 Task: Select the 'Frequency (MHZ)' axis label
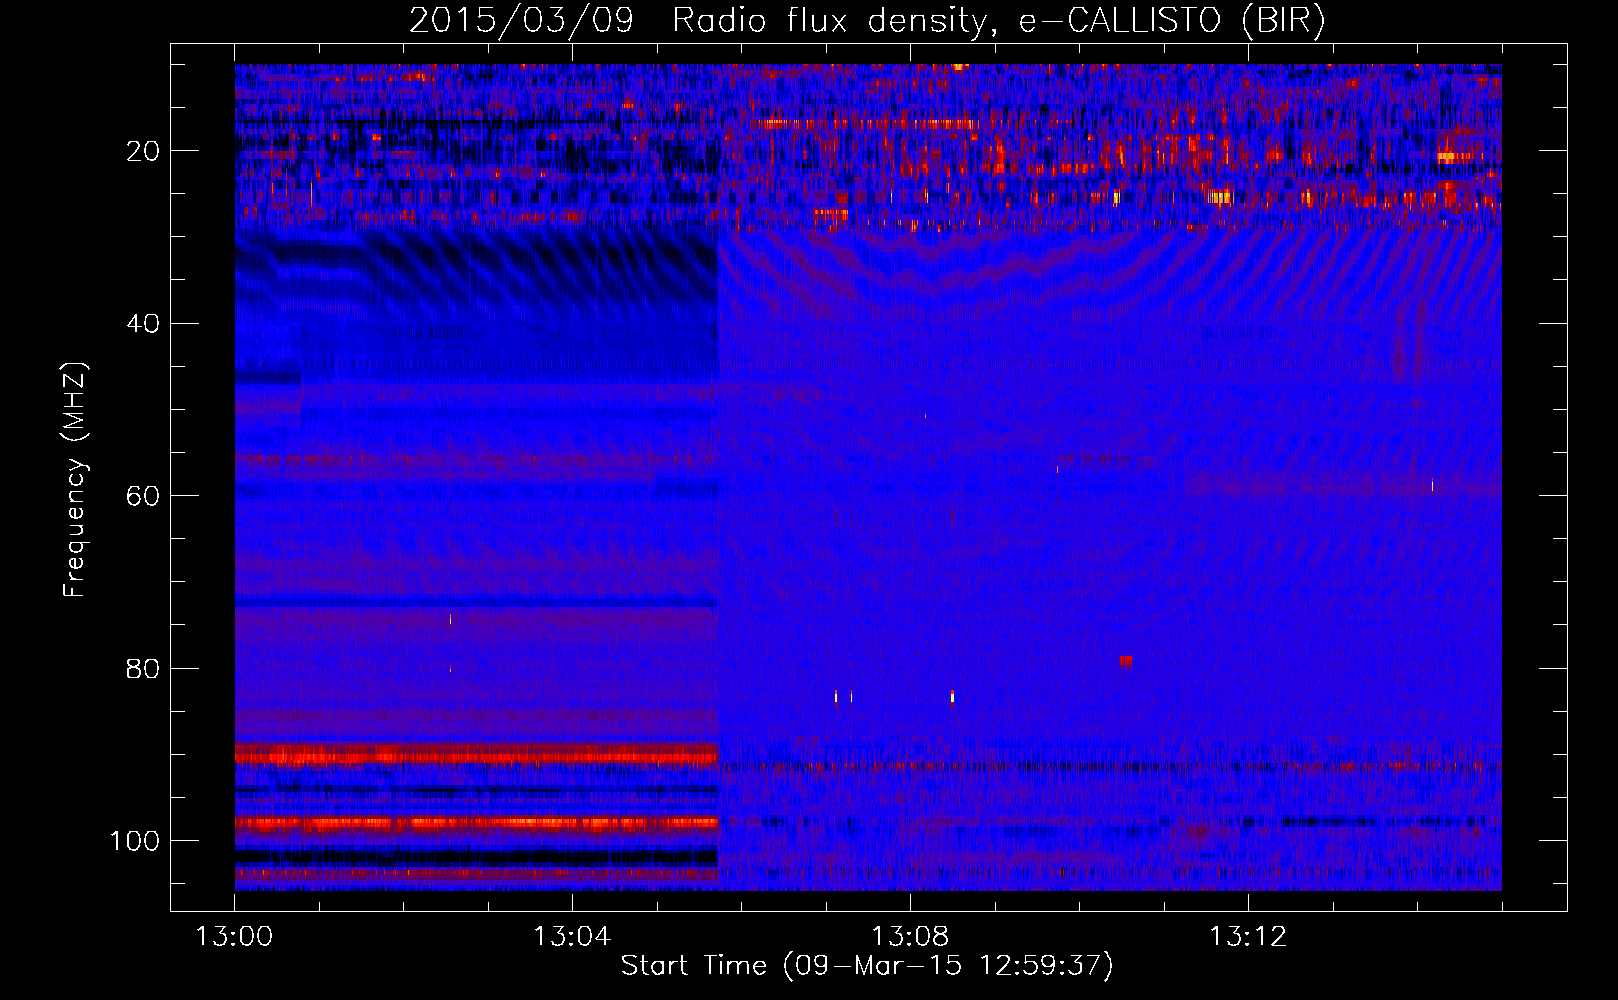tap(75, 479)
